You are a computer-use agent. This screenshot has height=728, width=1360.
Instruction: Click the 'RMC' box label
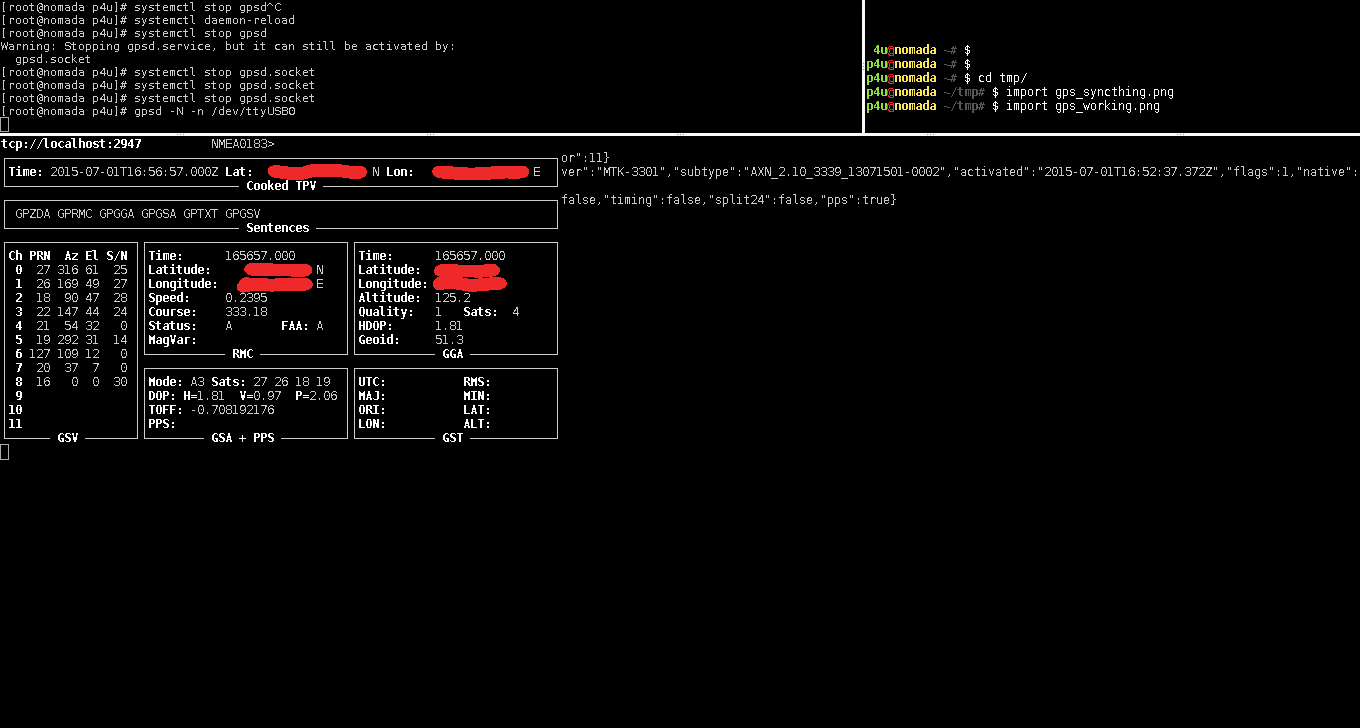click(243, 354)
